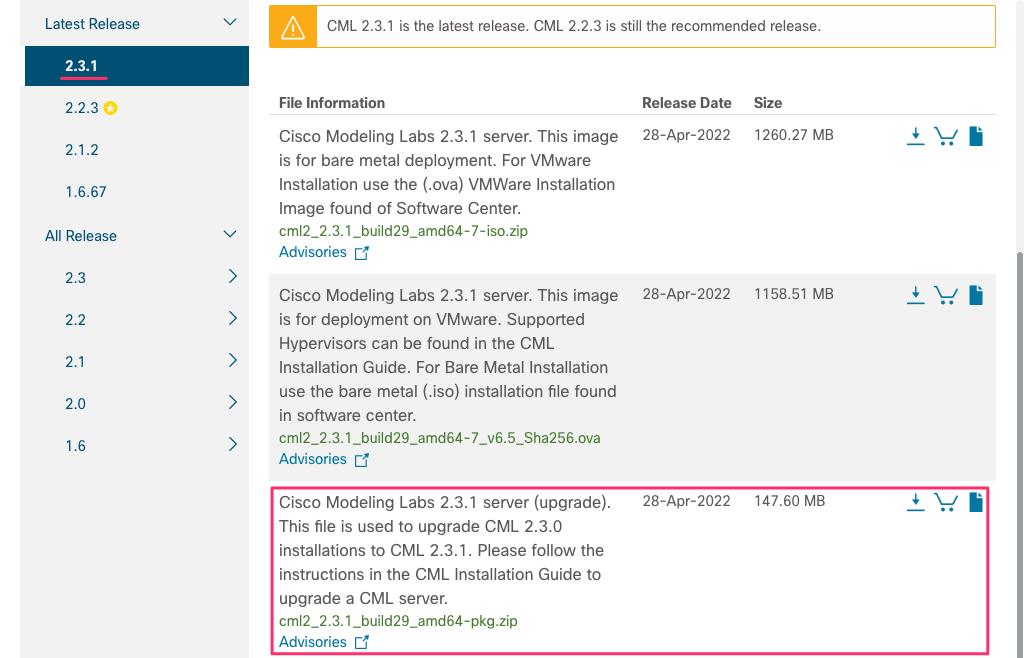Expand the 2.0 release group
This screenshot has width=1024, height=658.
(x=232, y=402)
